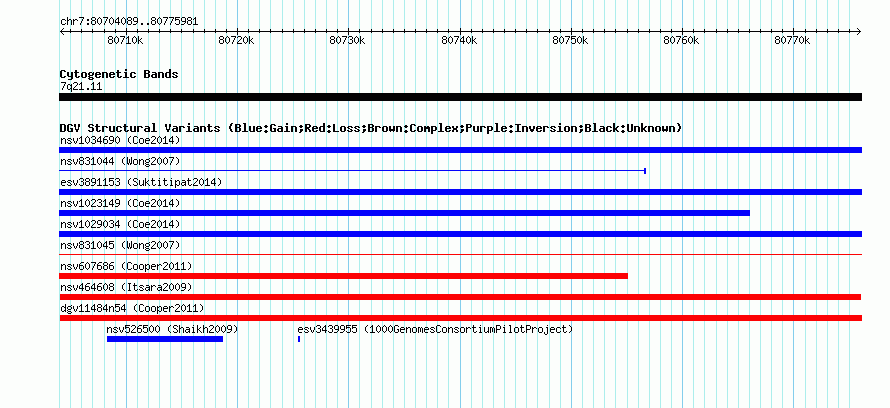Image resolution: width=890 pixels, height=408 pixels.
Task: Click the DGV Structural Variants track title
Action: click(371, 128)
